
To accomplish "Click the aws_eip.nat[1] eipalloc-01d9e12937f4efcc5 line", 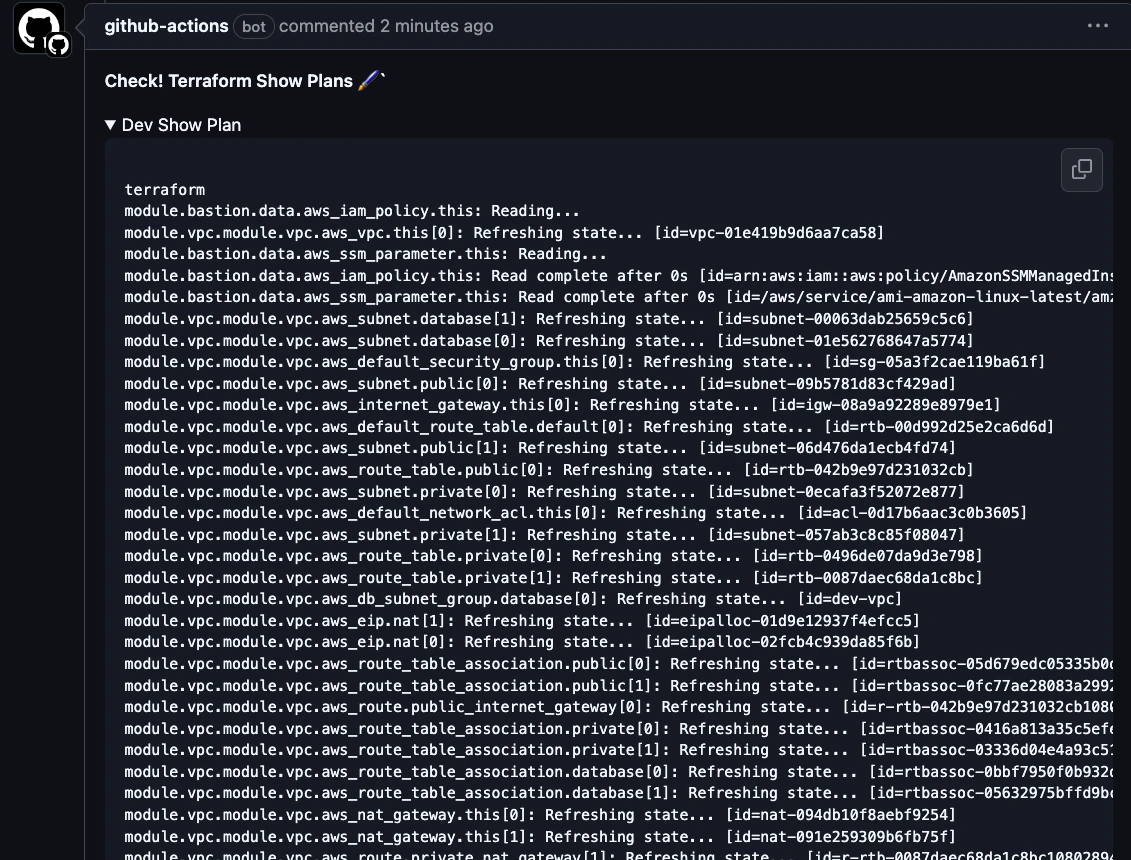I will coord(522,620).
